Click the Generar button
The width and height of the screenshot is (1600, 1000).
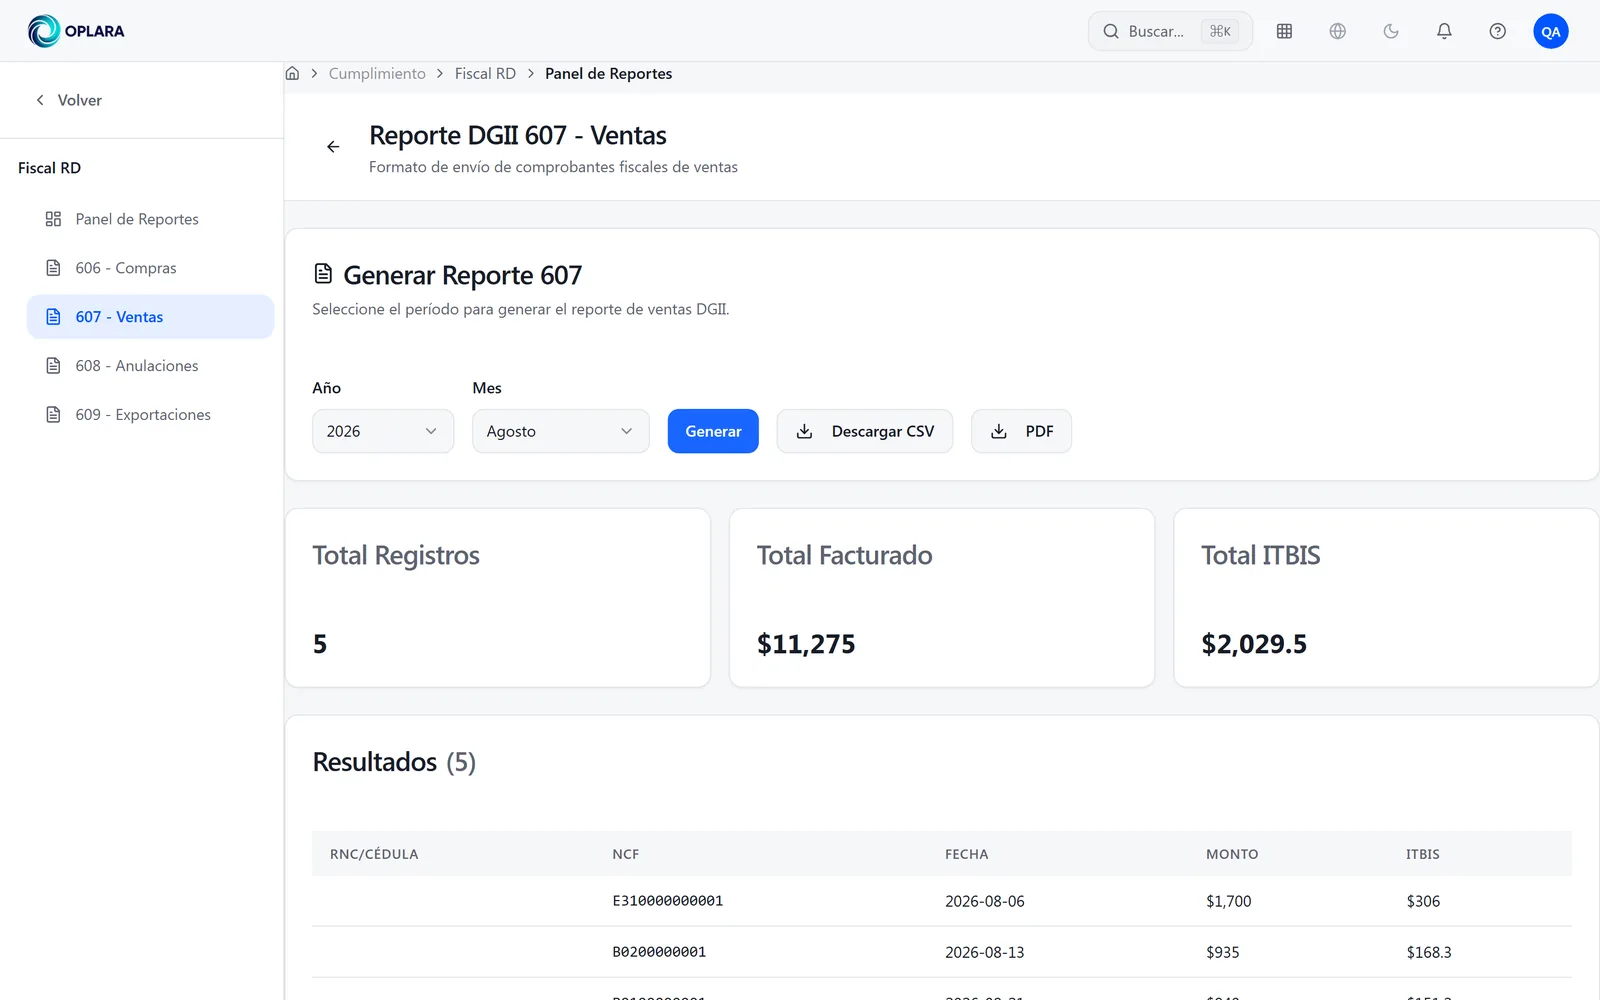pos(713,431)
